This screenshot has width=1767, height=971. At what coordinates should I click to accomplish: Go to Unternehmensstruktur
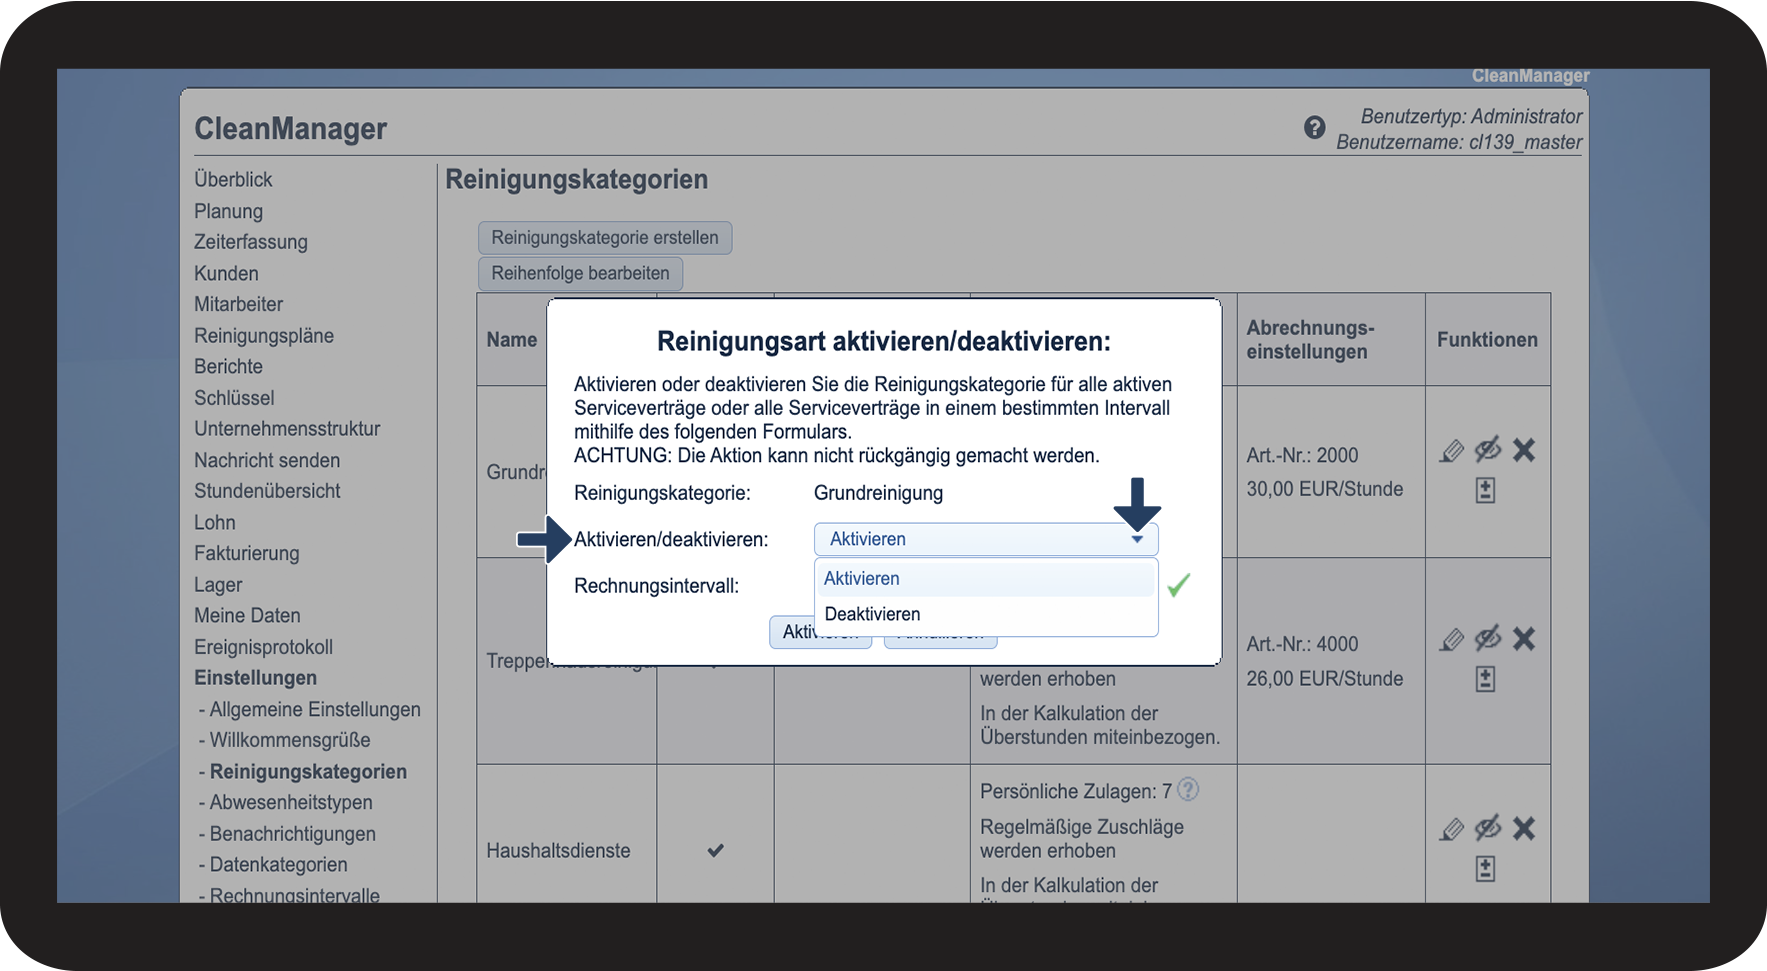pyautogui.click(x=287, y=429)
